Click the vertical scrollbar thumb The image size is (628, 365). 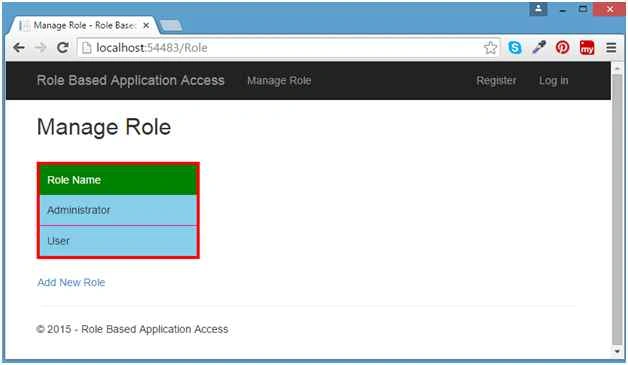[x=617, y=210]
